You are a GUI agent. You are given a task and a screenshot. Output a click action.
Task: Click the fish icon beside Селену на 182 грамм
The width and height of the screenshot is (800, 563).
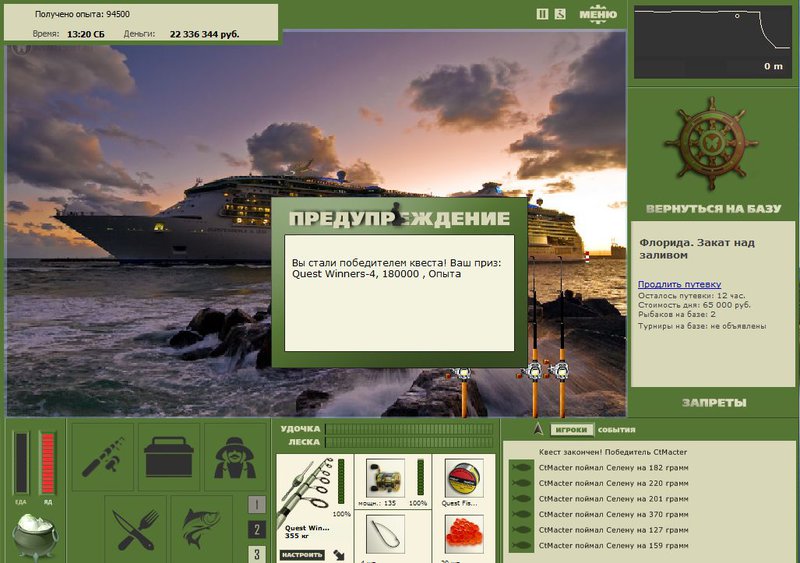point(521,468)
